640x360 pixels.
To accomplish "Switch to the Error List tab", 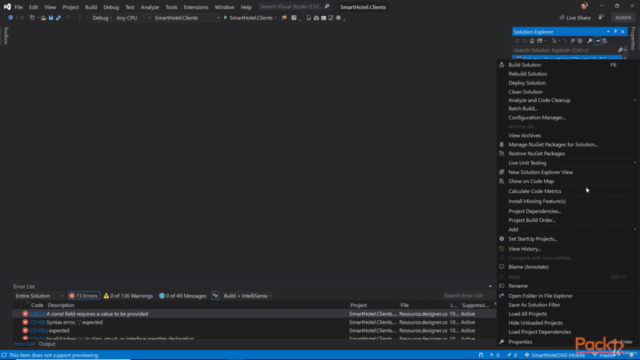I will tap(24, 344).
